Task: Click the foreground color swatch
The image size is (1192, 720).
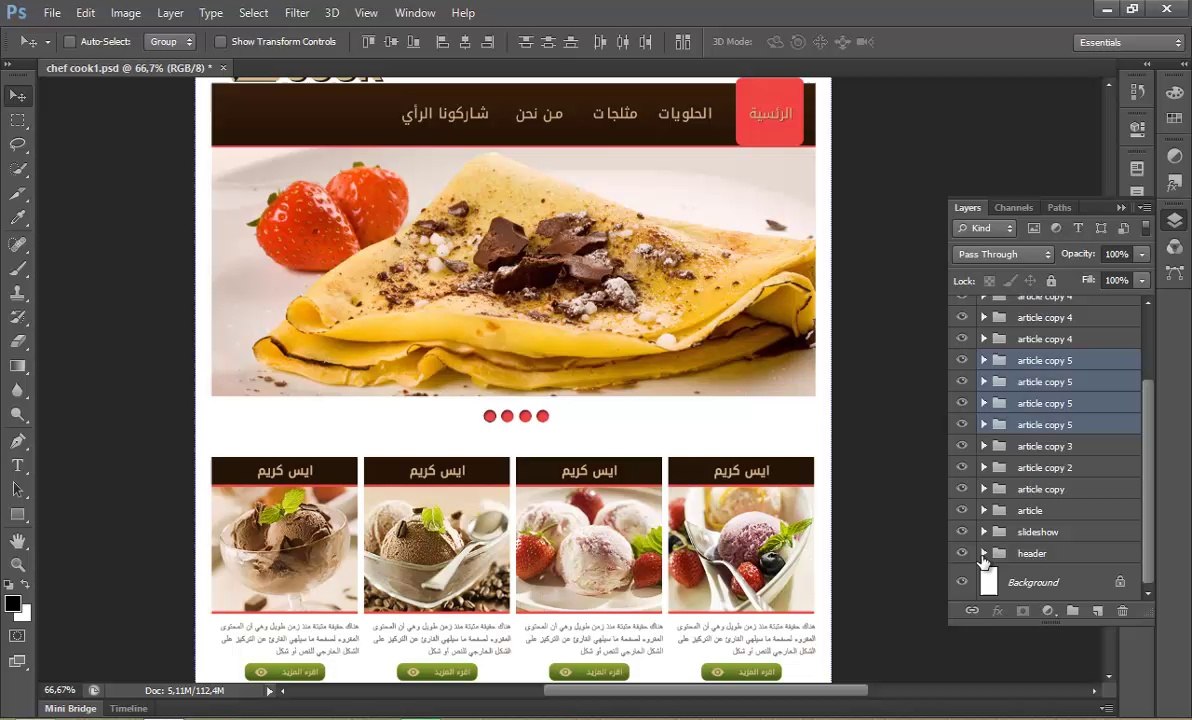Action: [x=11, y=603]
